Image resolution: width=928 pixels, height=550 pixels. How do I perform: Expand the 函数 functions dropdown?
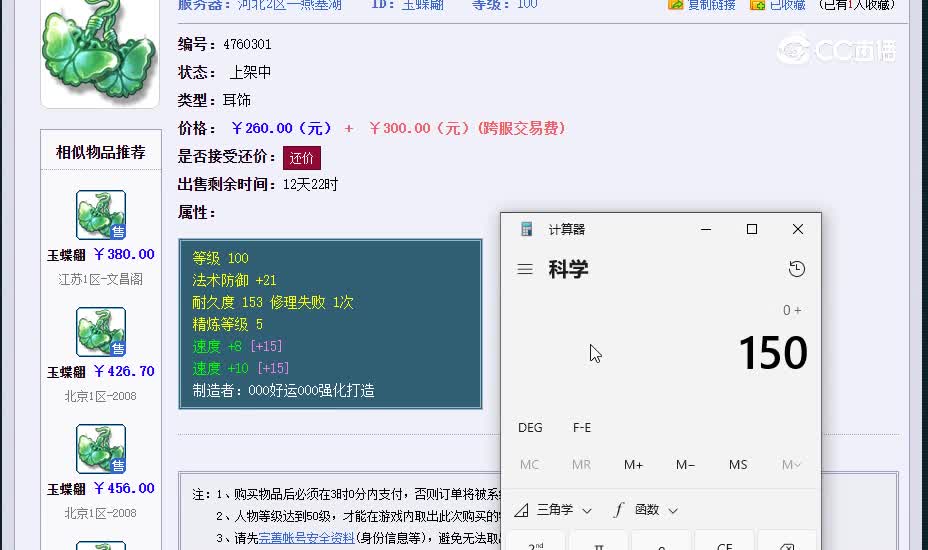646,510
